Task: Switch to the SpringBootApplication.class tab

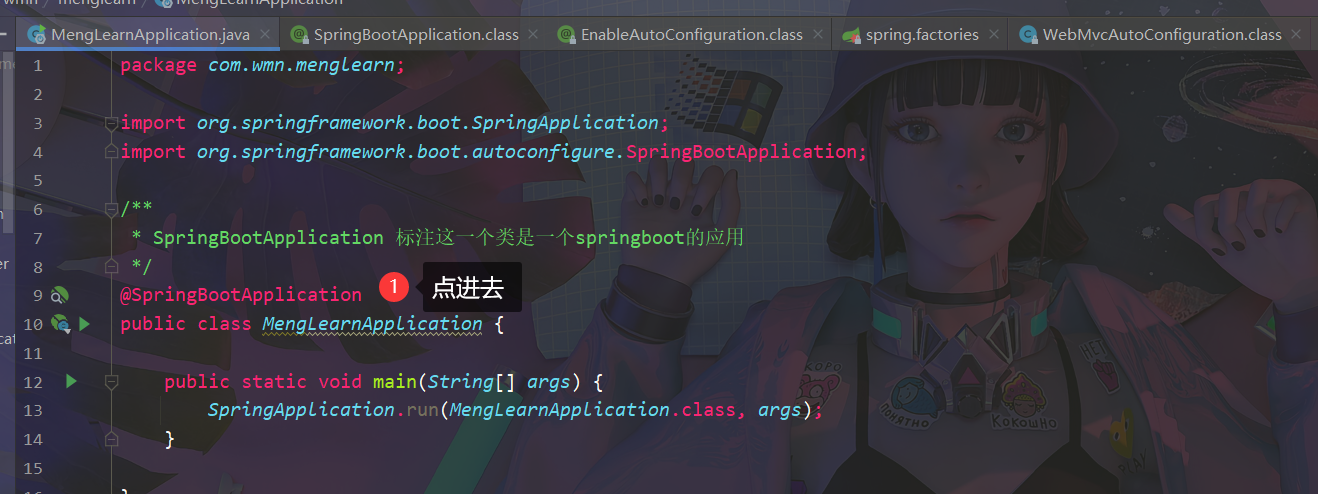Action: 416,35
